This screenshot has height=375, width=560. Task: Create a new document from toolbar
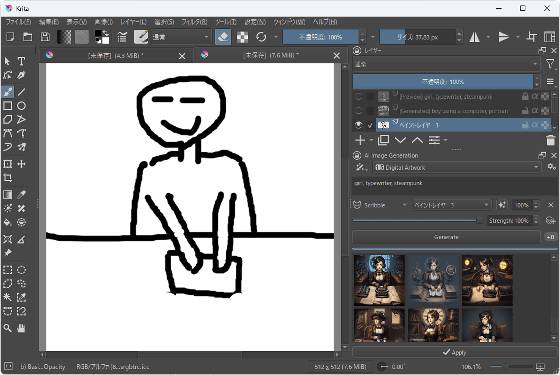(x=10, y=37)
